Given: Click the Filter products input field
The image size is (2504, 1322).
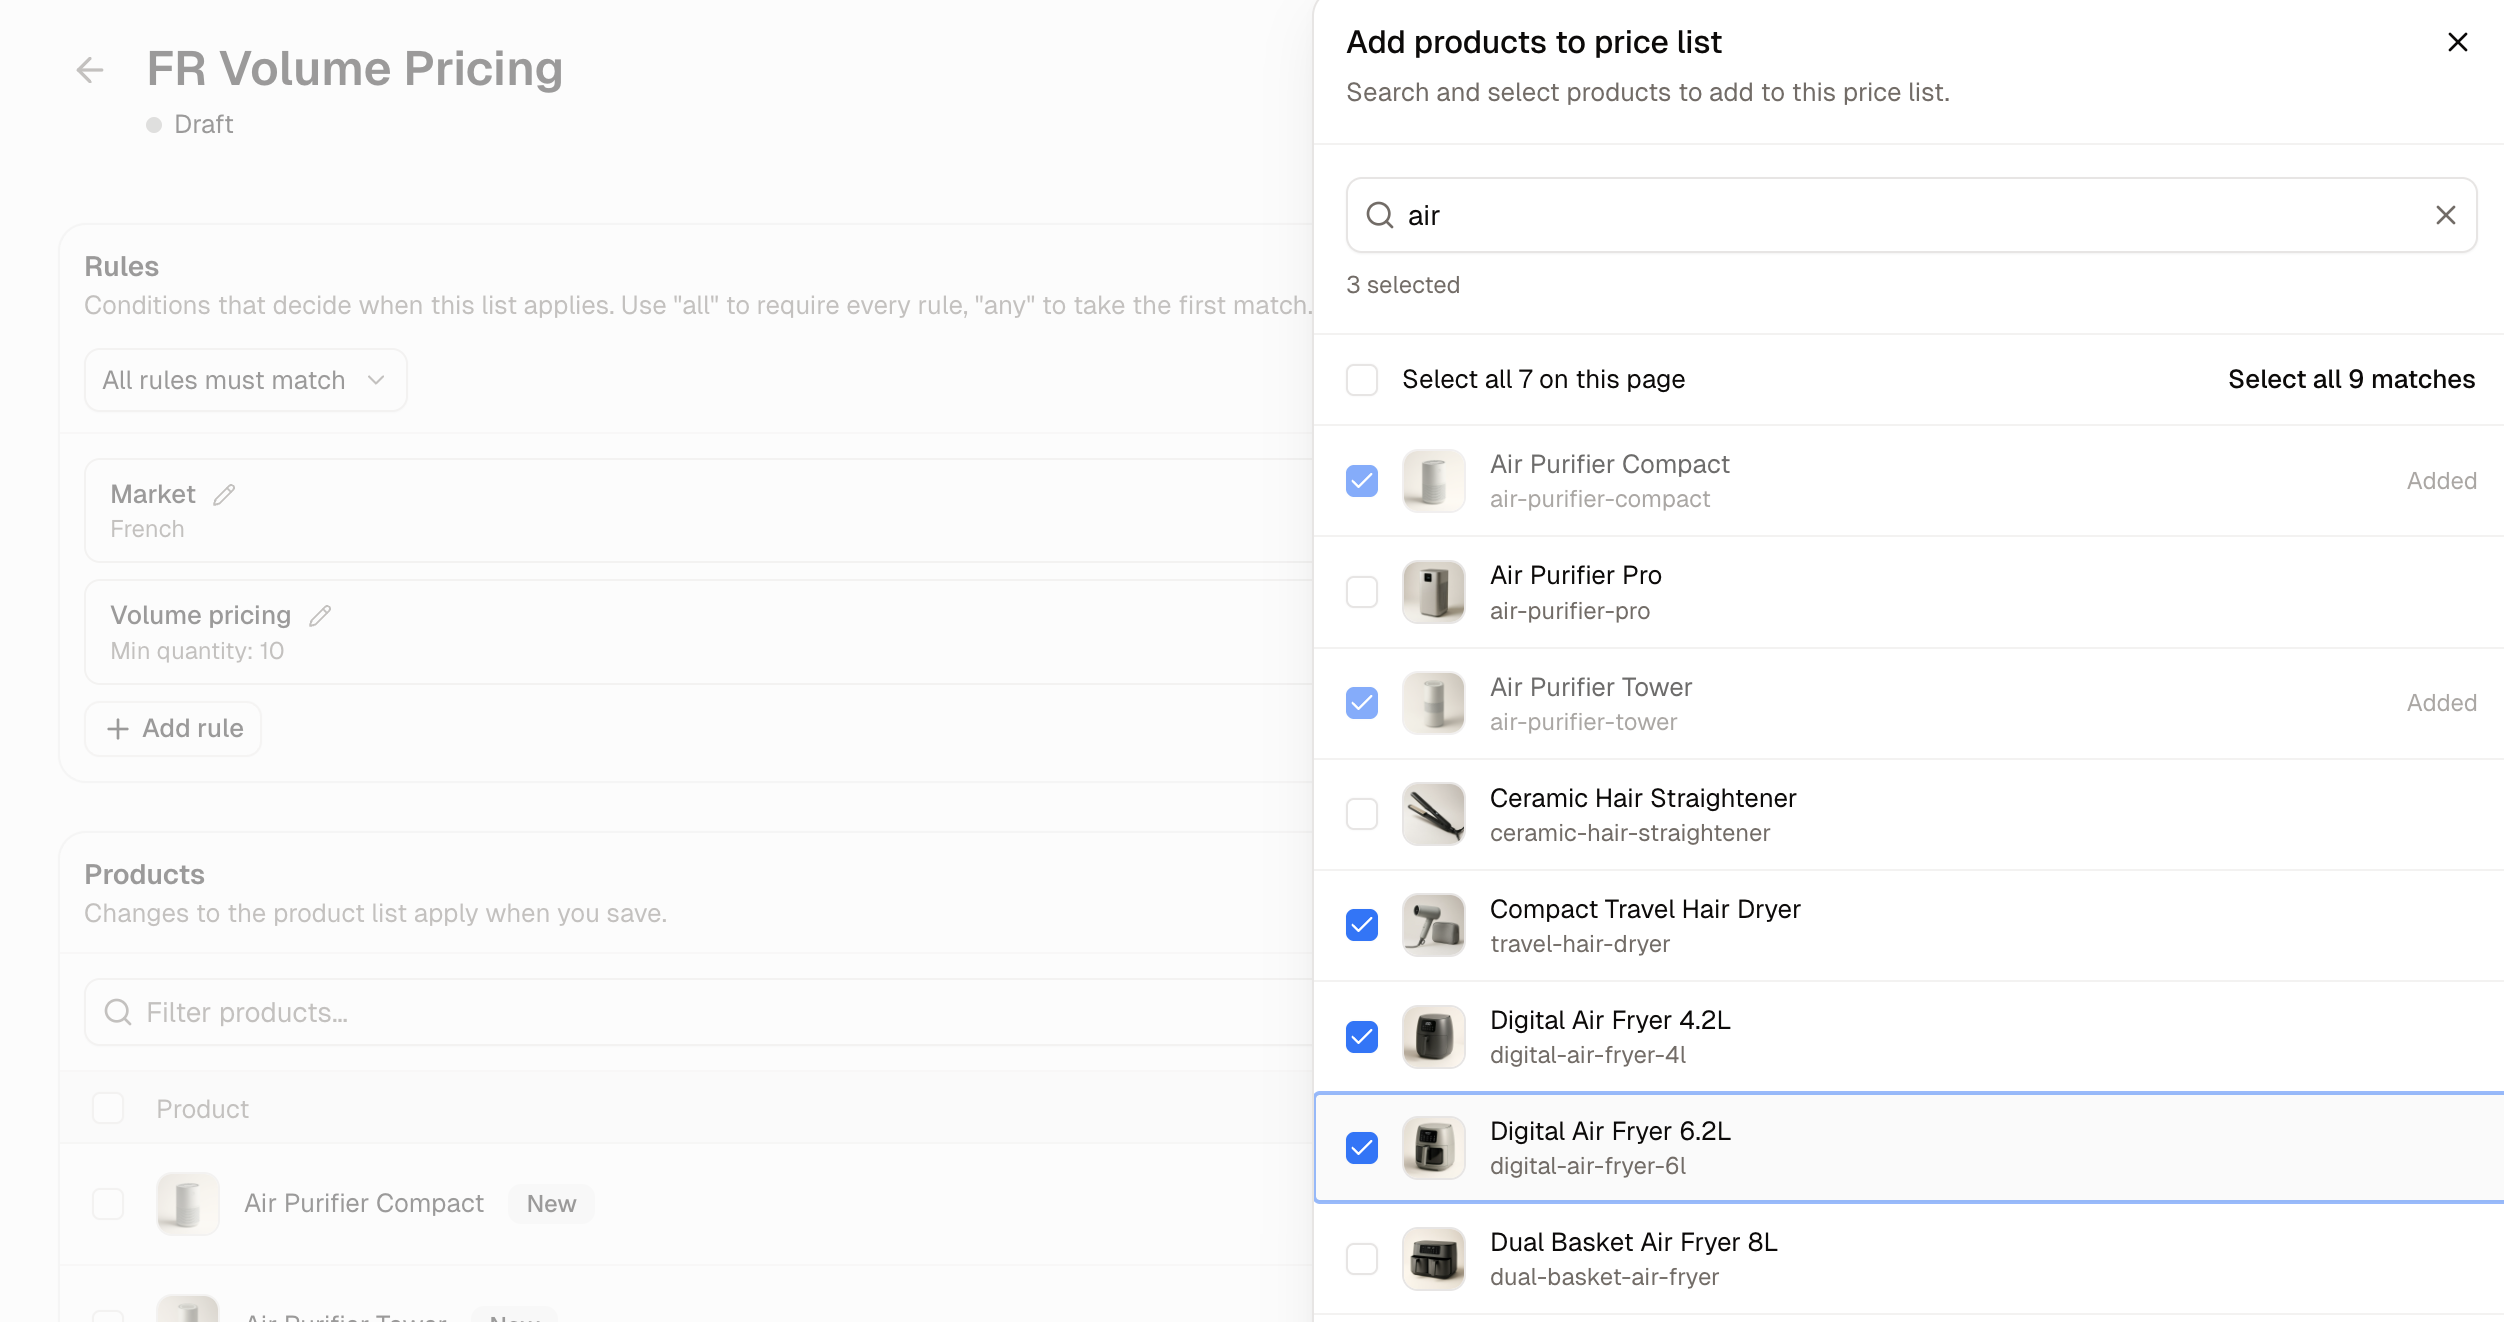Looking at the screenshot, I should click(700, 1012).
